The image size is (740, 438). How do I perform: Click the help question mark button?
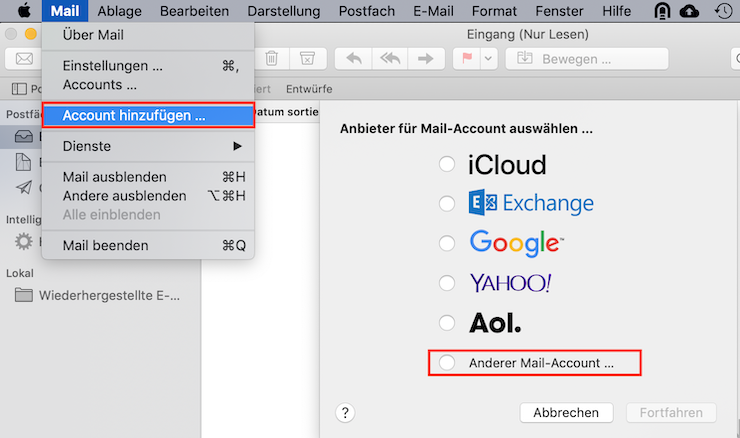tap(346, 412)
